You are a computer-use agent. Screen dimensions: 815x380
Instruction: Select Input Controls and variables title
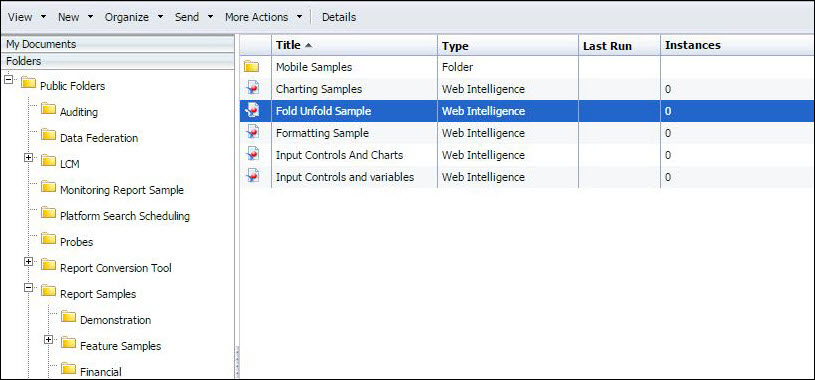point(345,176)
